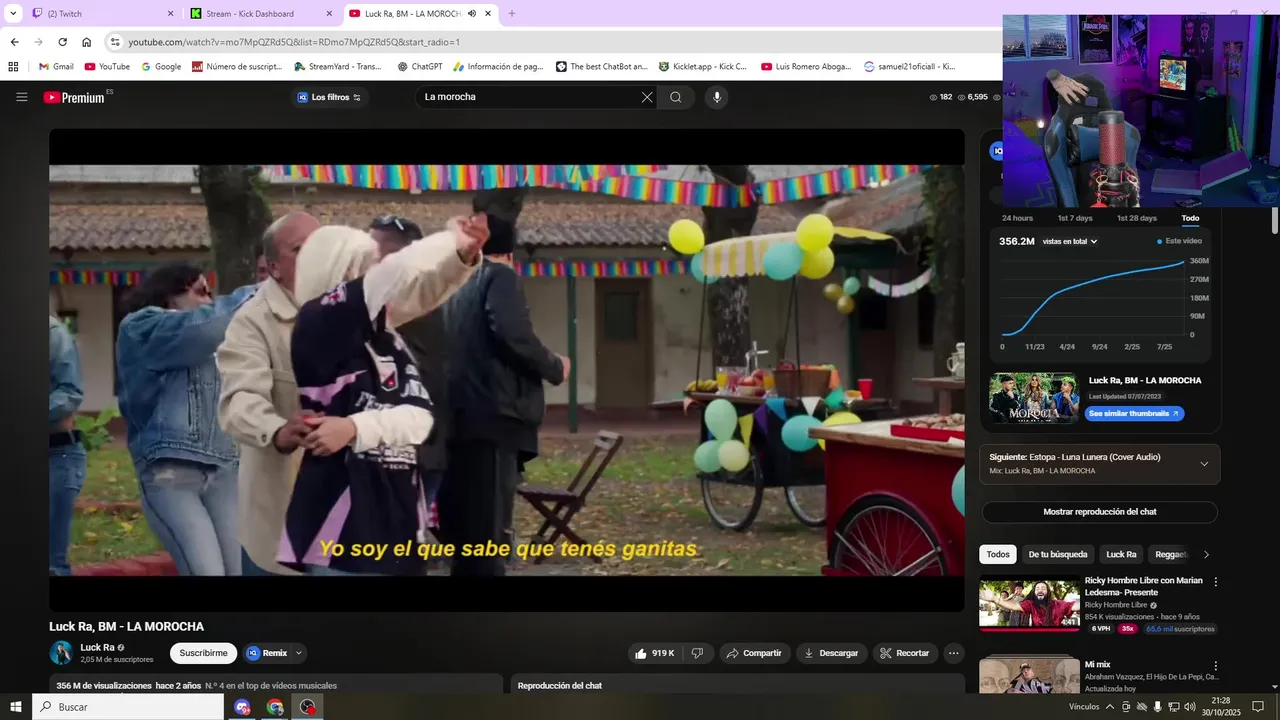Open options for Mi mix playlist
Viewport: 1280px width, 720px height.
(1216, 665)
